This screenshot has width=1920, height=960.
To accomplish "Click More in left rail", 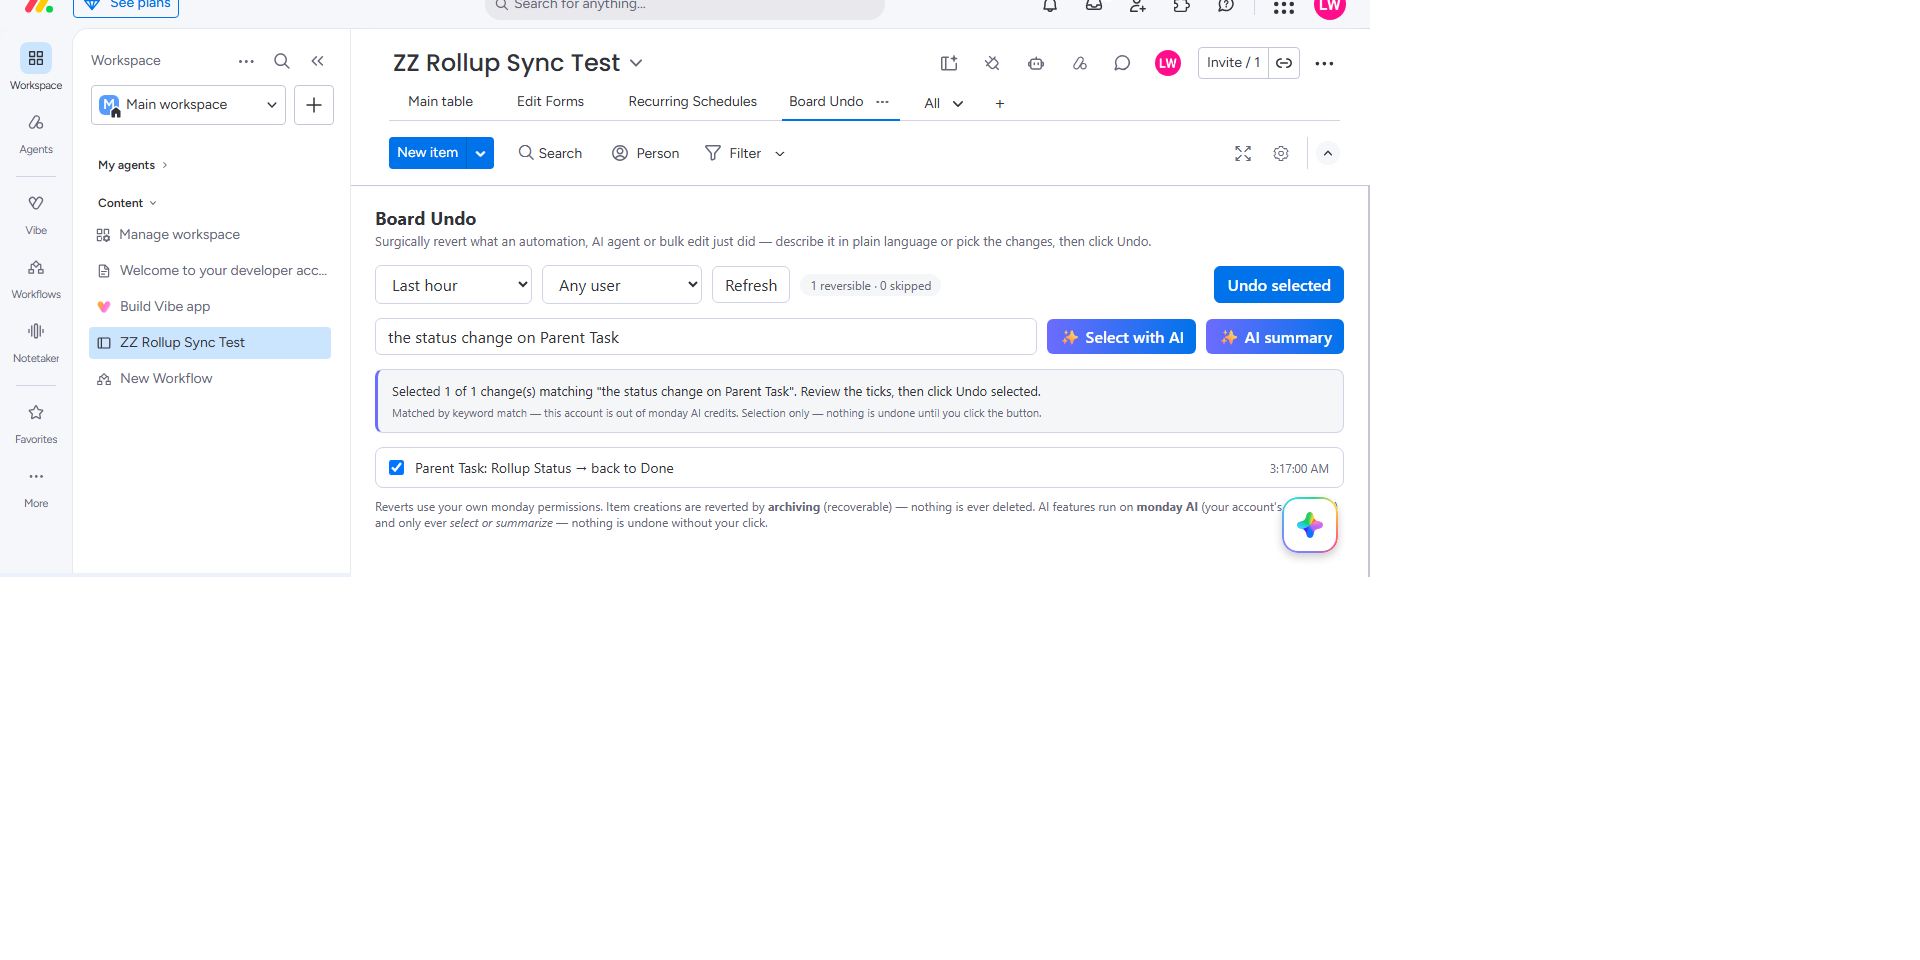I will pos(36,486).
